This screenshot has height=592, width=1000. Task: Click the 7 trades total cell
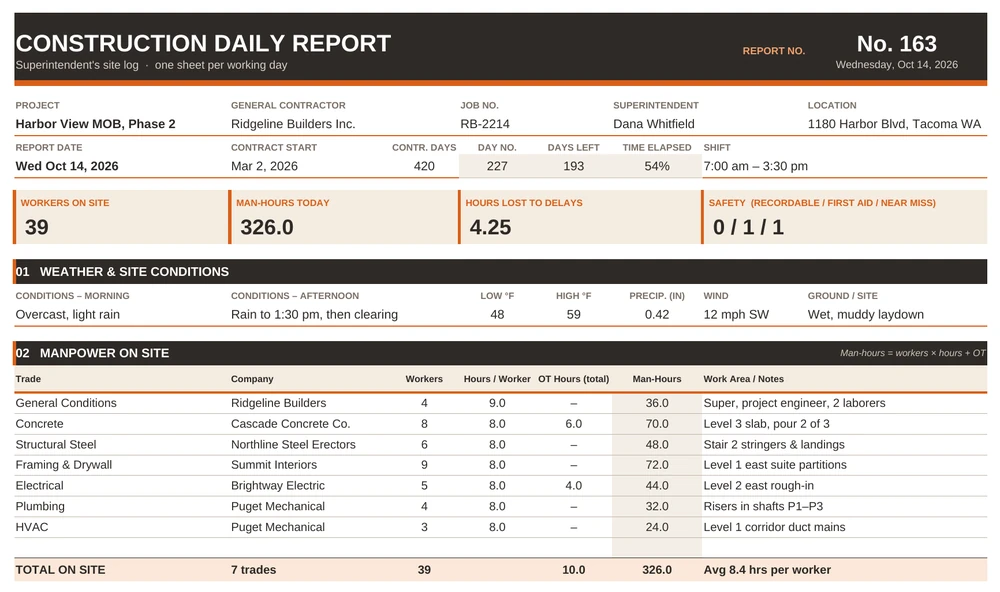(x=253, y=570)
